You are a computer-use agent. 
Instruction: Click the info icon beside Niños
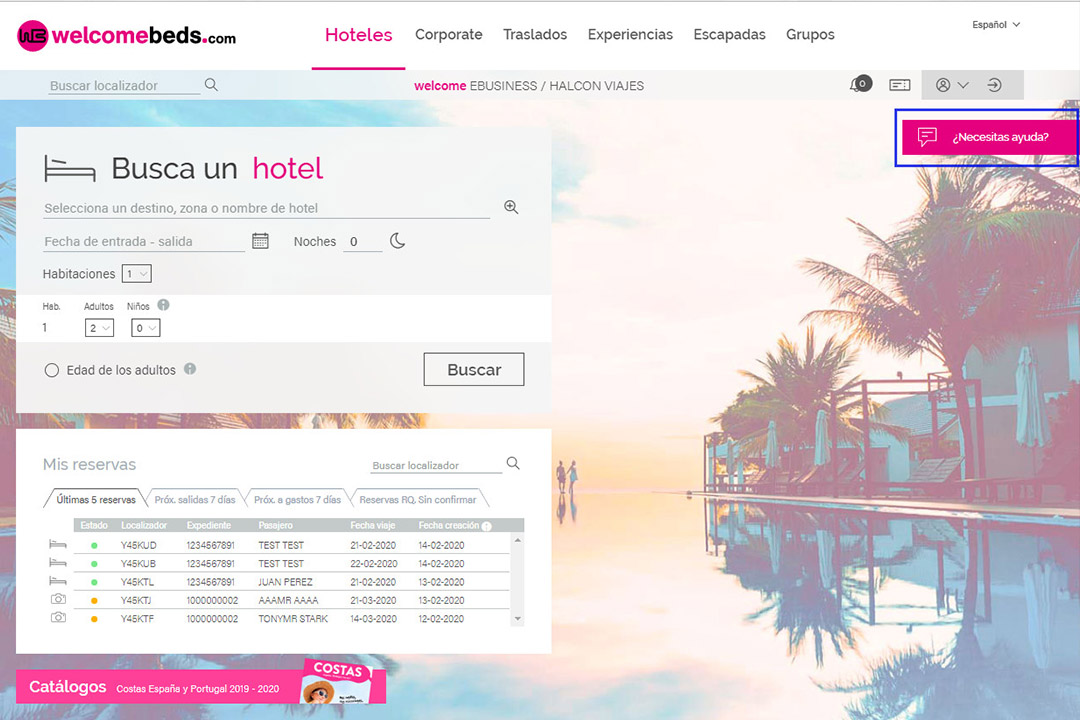click(x=163, y=305)
